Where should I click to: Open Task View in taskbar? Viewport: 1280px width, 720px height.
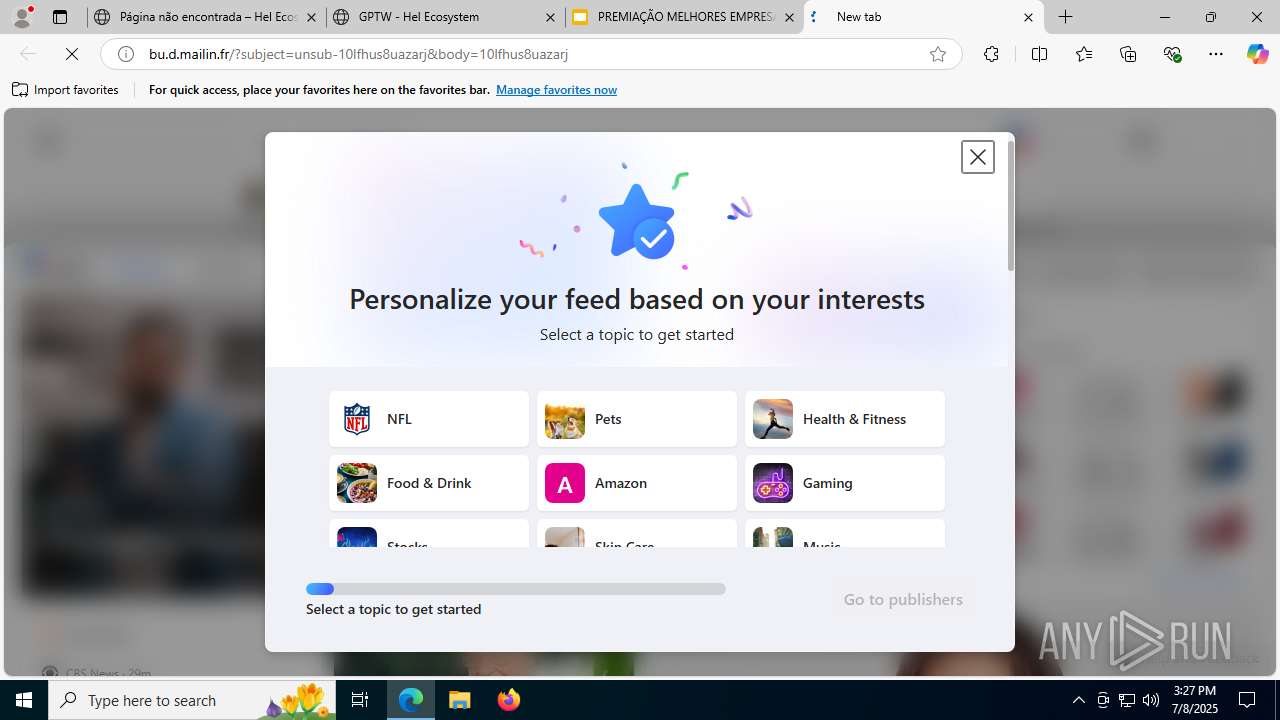(360, 700)
